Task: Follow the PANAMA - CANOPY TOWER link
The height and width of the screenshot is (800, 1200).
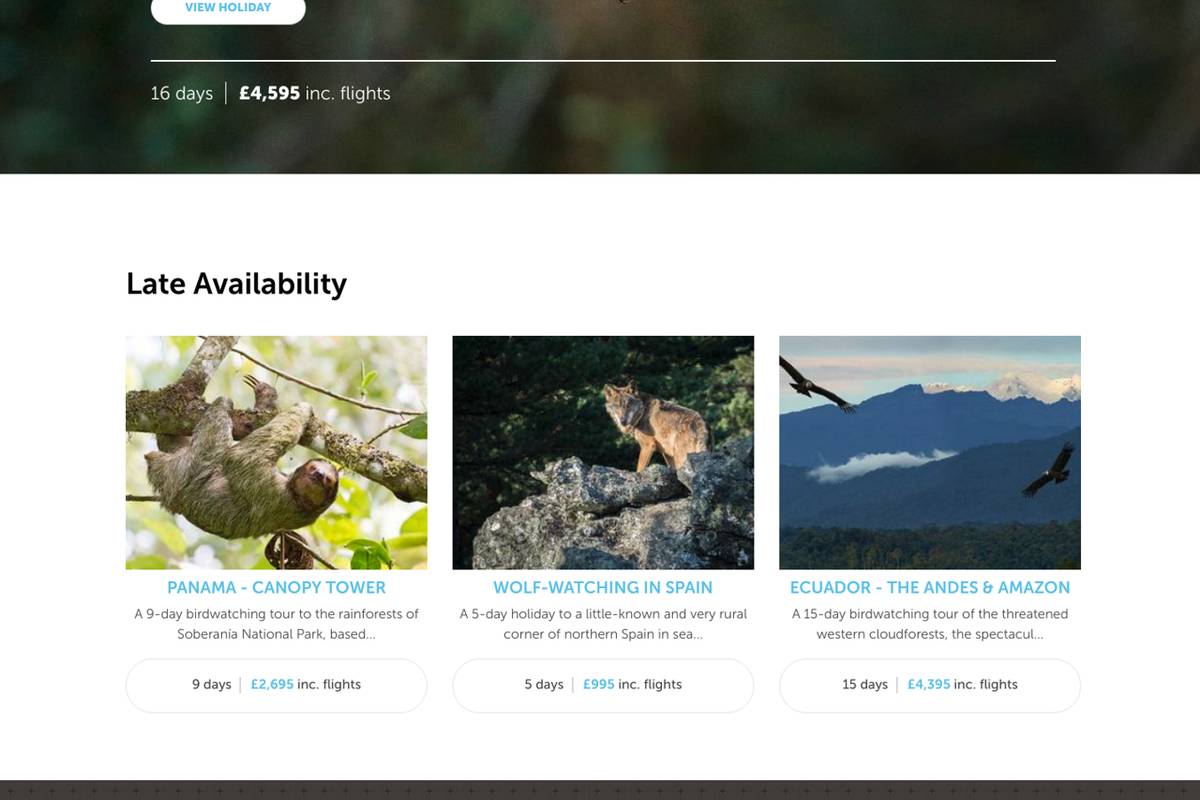Action: pyautogui.click(x=276, y=587)
